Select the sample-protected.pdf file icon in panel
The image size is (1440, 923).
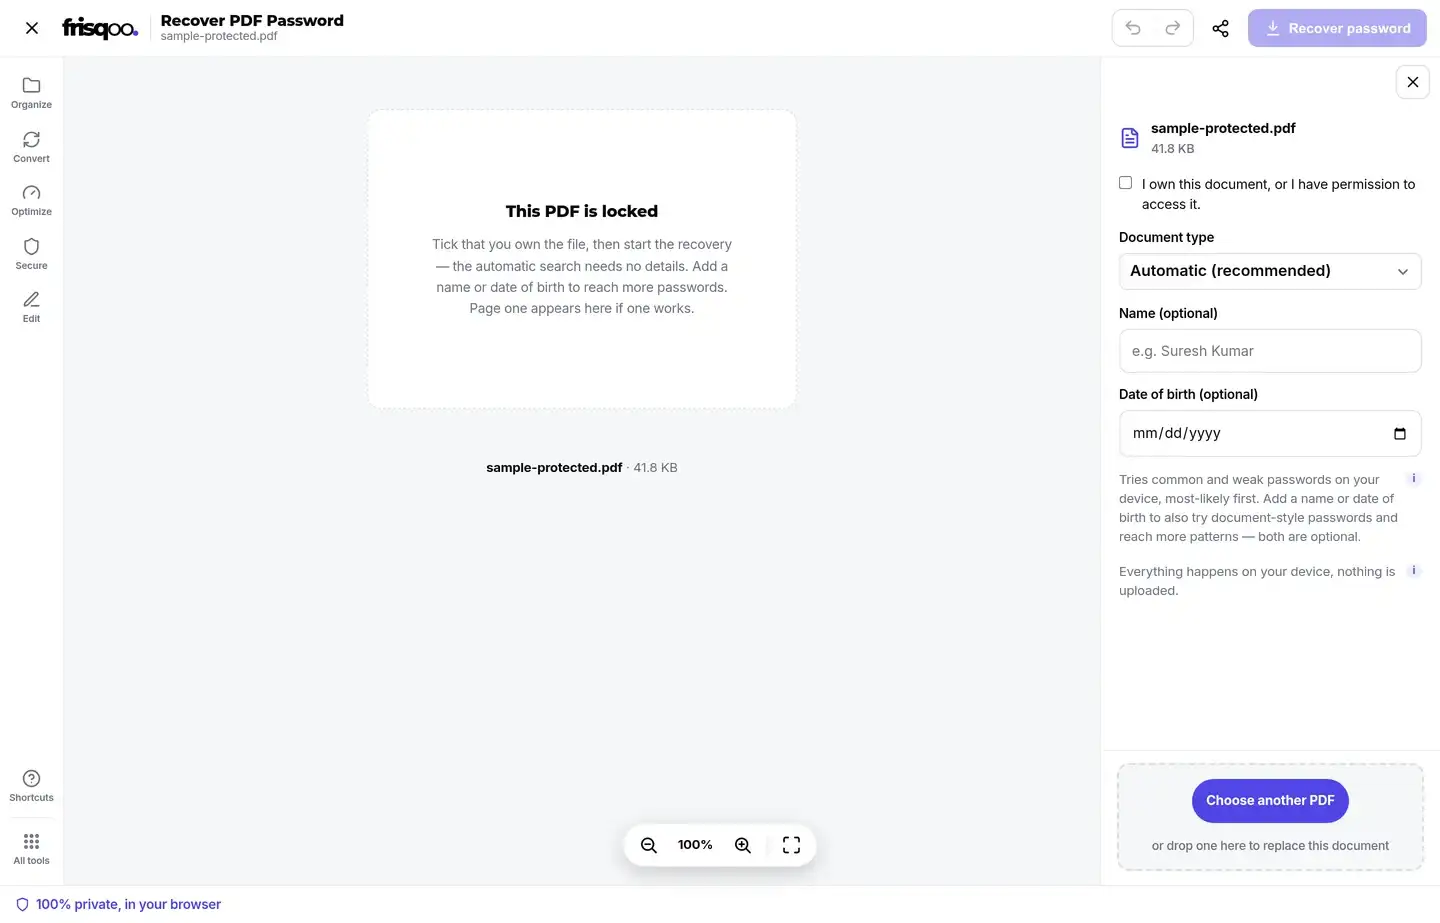1130,138
